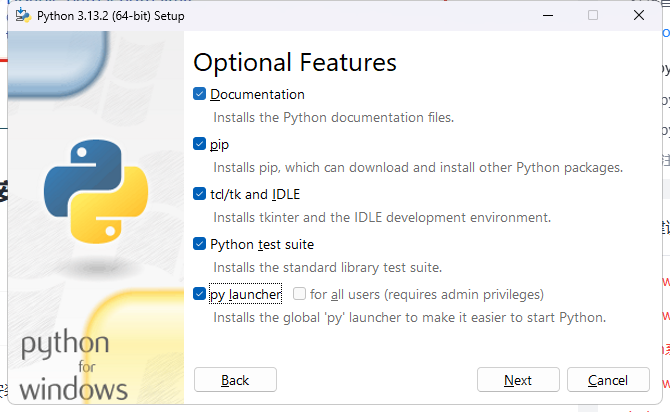Click the pip label text
This screenshot has width=670, height=412.
(x=219, y=145)
